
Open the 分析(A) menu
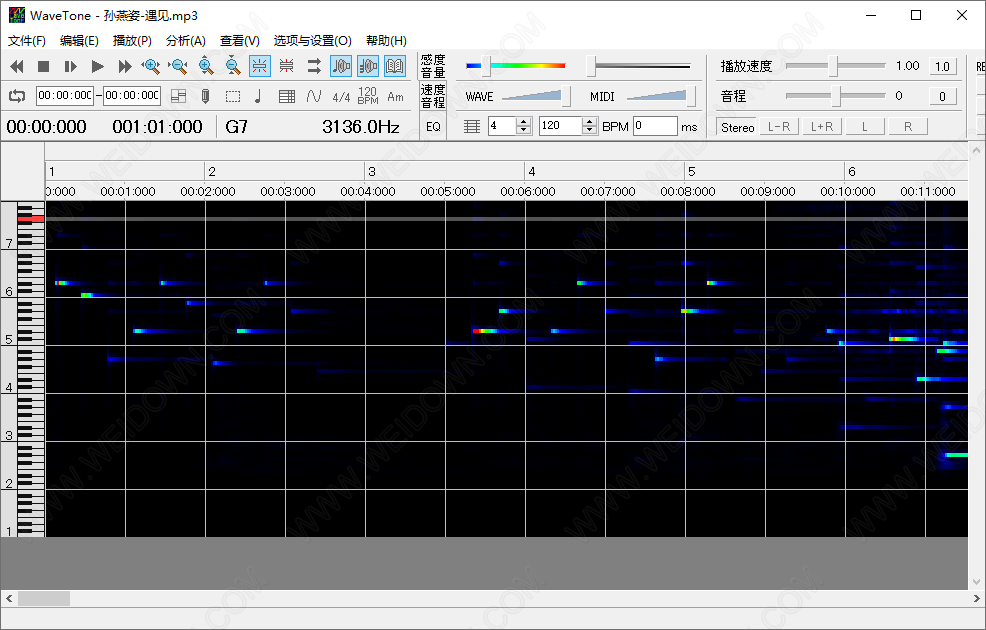click(186, 41)
